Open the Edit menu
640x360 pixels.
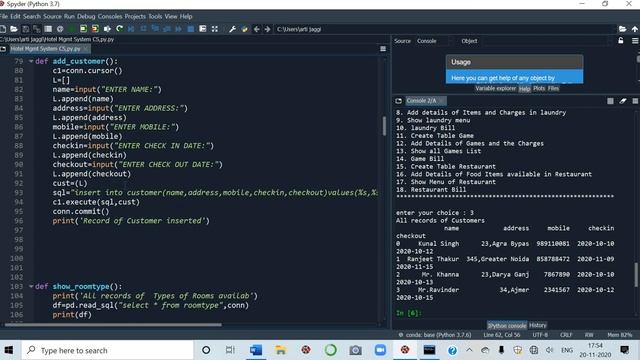coord(15,16)
